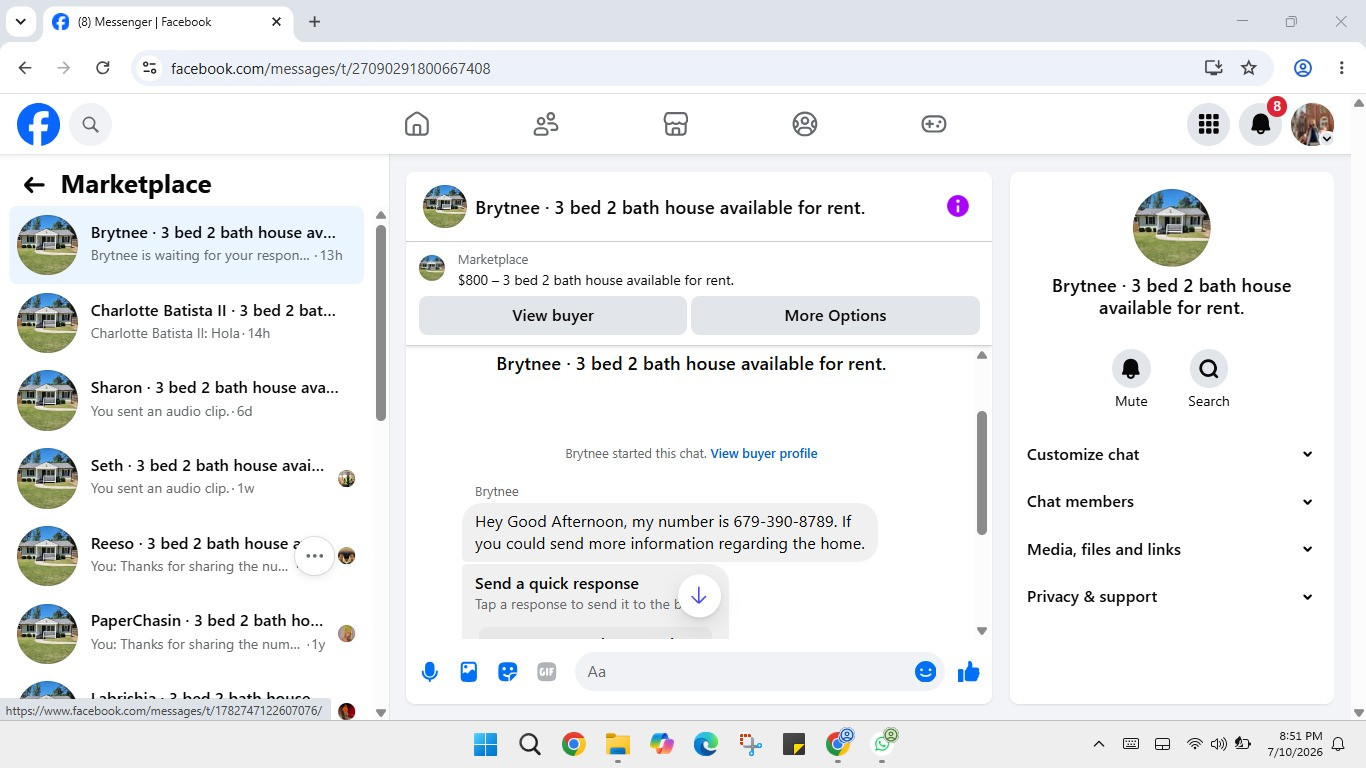View site information icon in address bar
Viewport: 1366px width, 768px height.
tap(150, 68)
